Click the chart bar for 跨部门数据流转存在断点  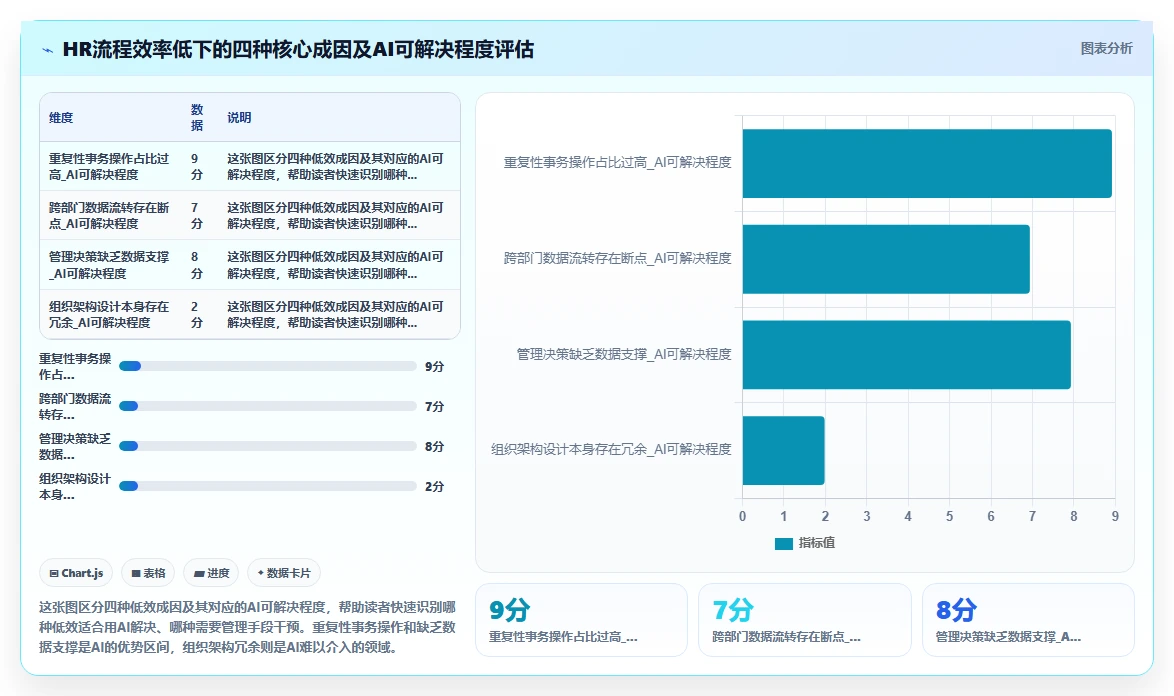pos(886,259)
